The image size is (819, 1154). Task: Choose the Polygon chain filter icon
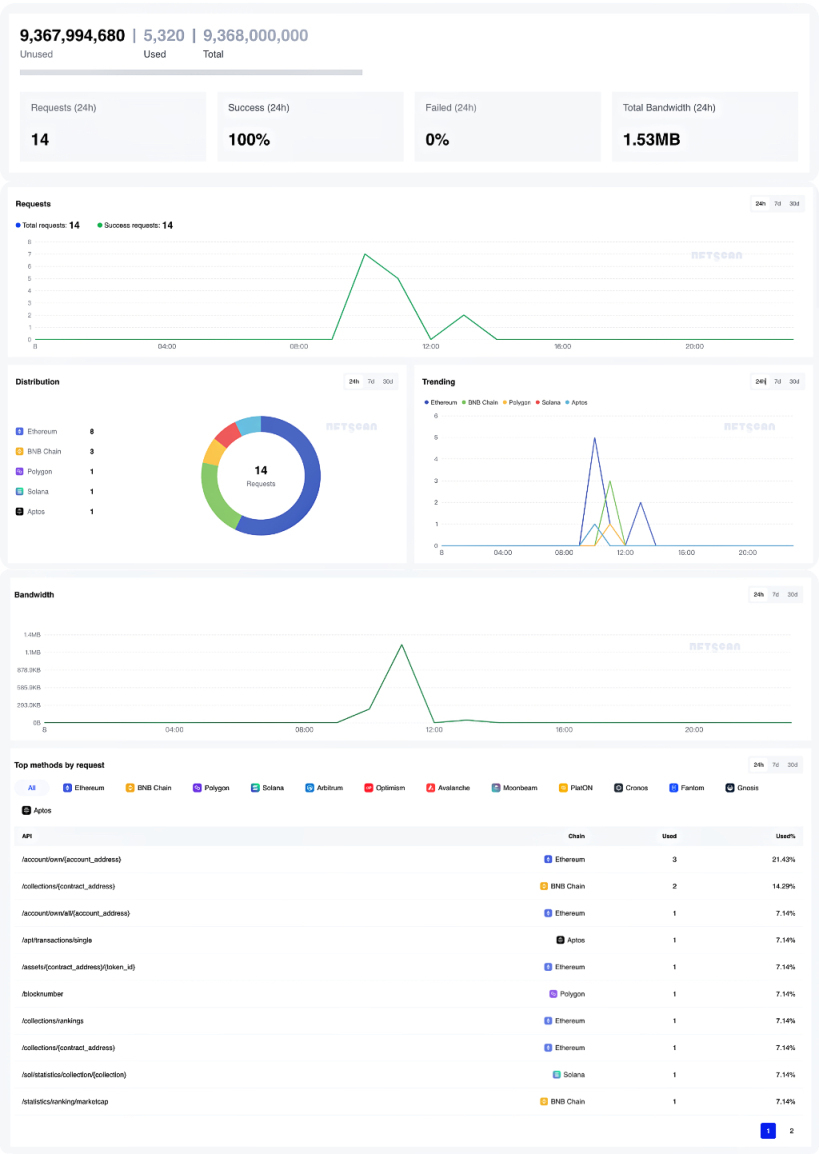[197, 787]
